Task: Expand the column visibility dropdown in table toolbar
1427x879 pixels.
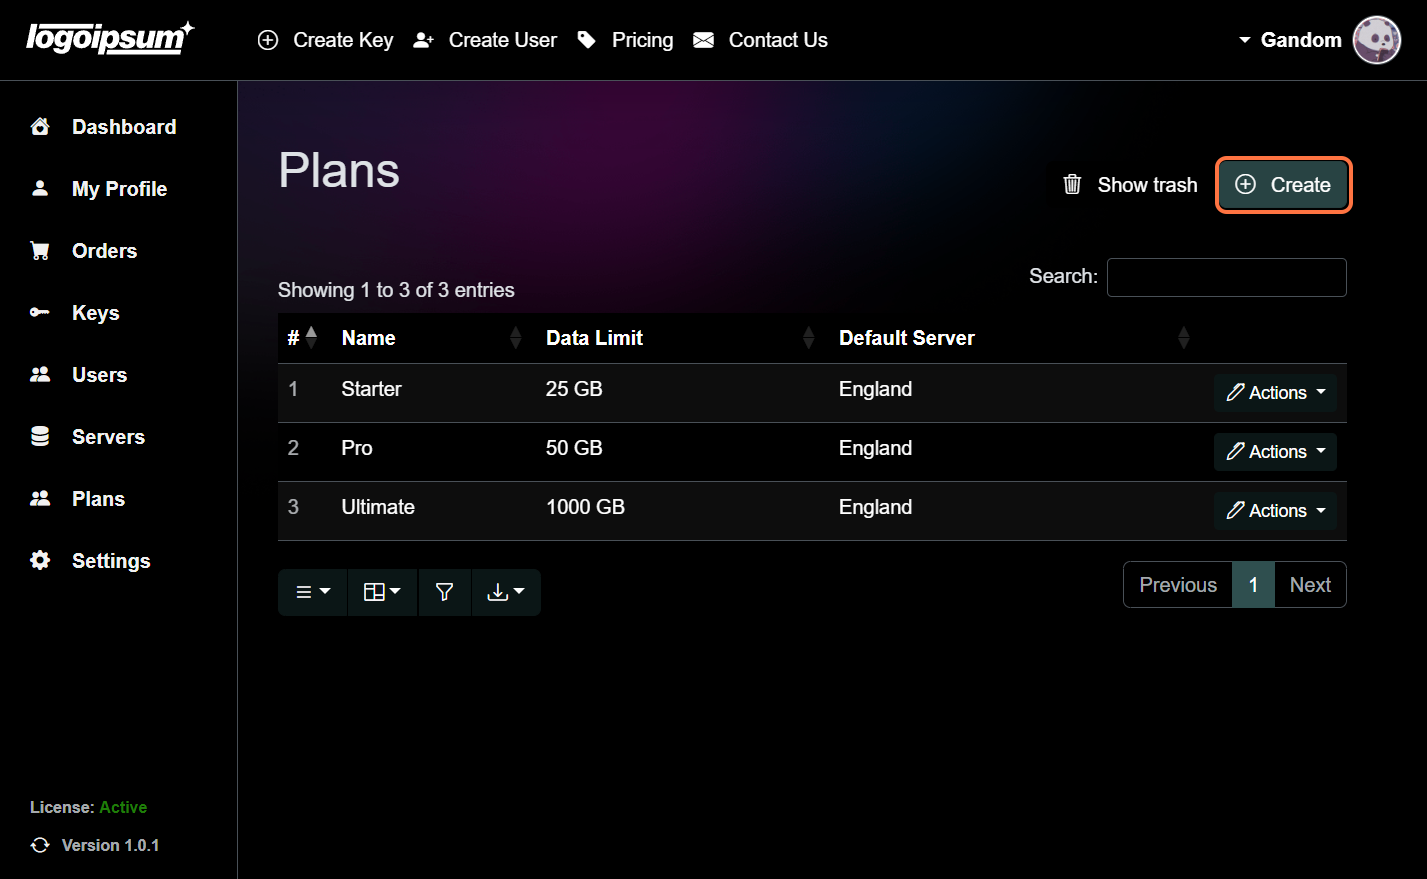Action: [382, 592]
